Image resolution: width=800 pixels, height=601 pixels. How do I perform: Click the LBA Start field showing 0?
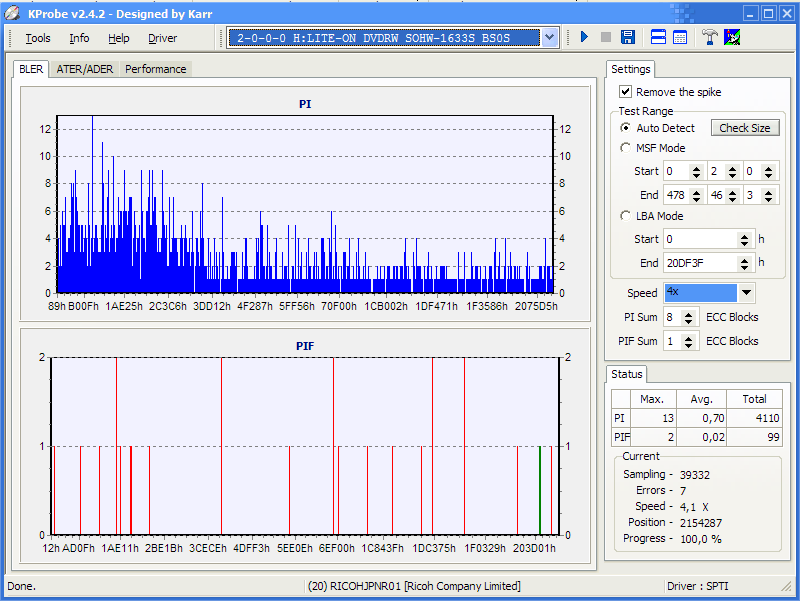[x=701, y=239]
